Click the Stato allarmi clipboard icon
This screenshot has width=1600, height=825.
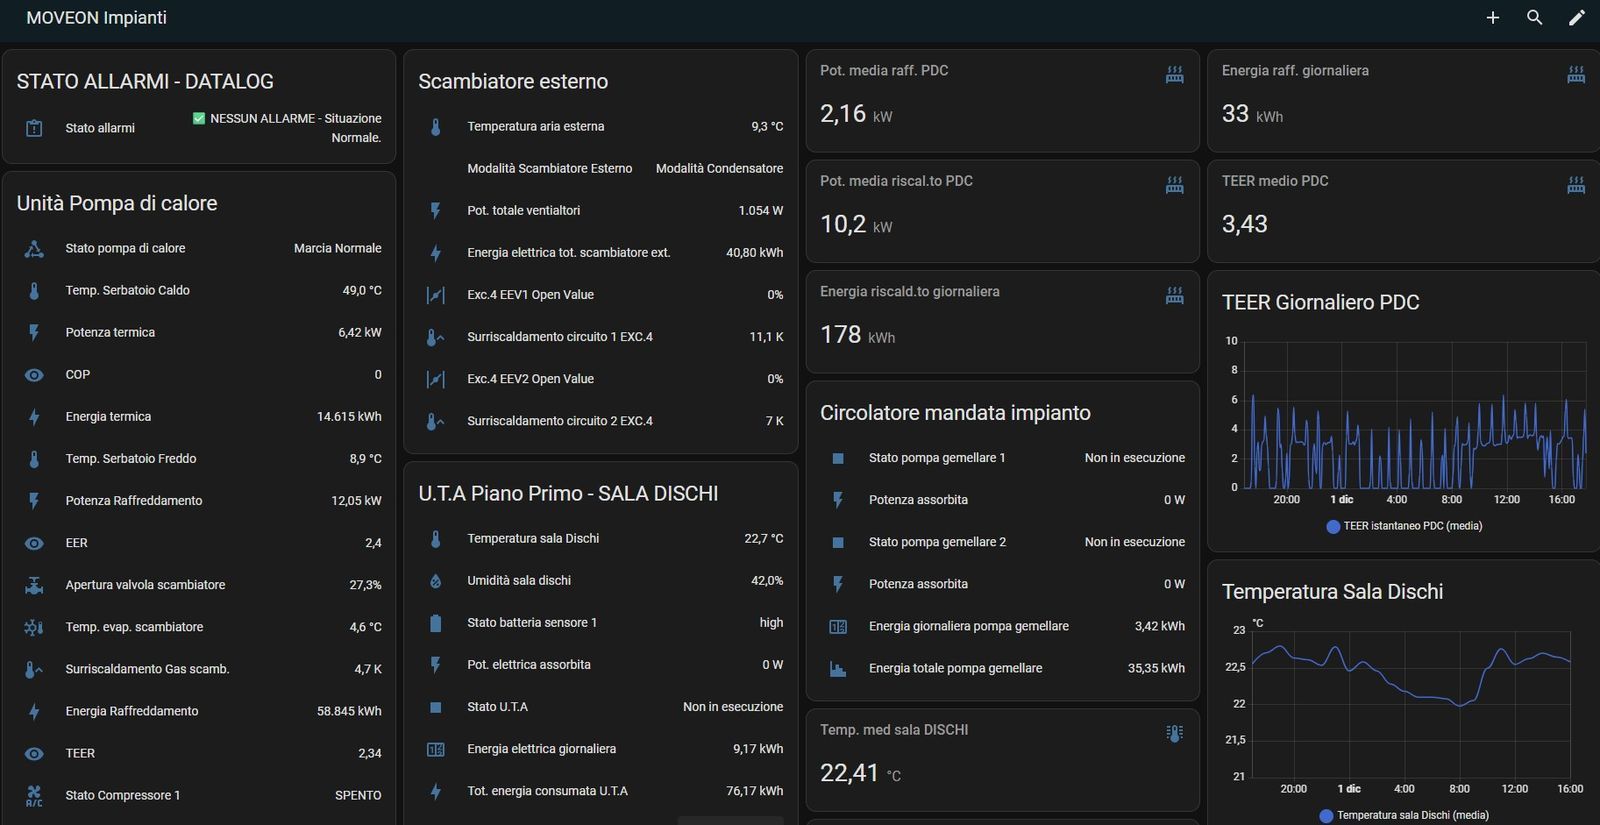pyautogui.click(x=34, y=128)
